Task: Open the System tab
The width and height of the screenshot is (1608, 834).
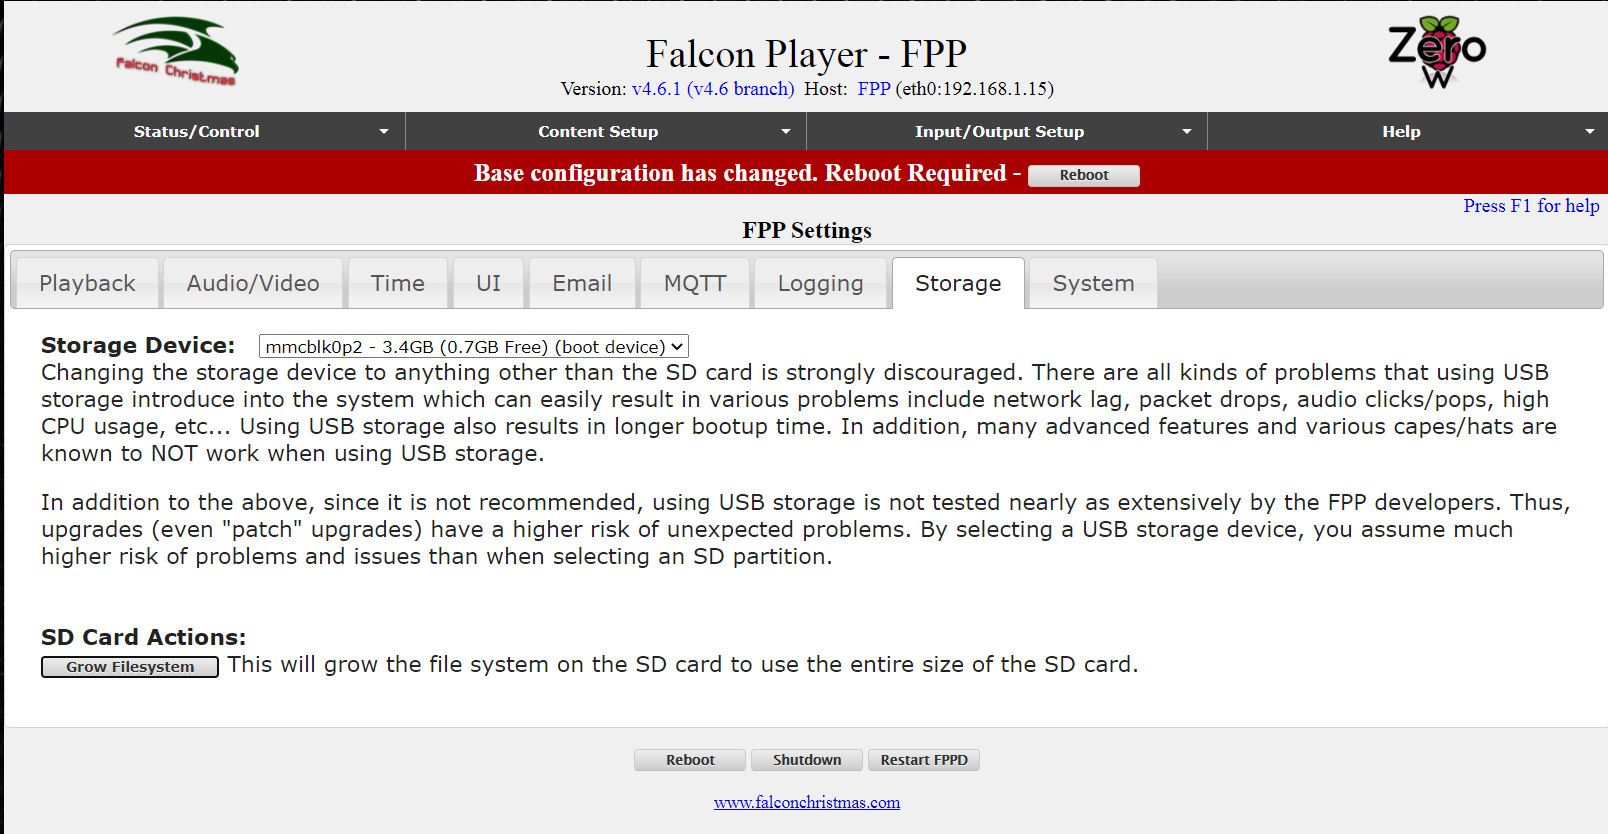Action: point(1093,283)
